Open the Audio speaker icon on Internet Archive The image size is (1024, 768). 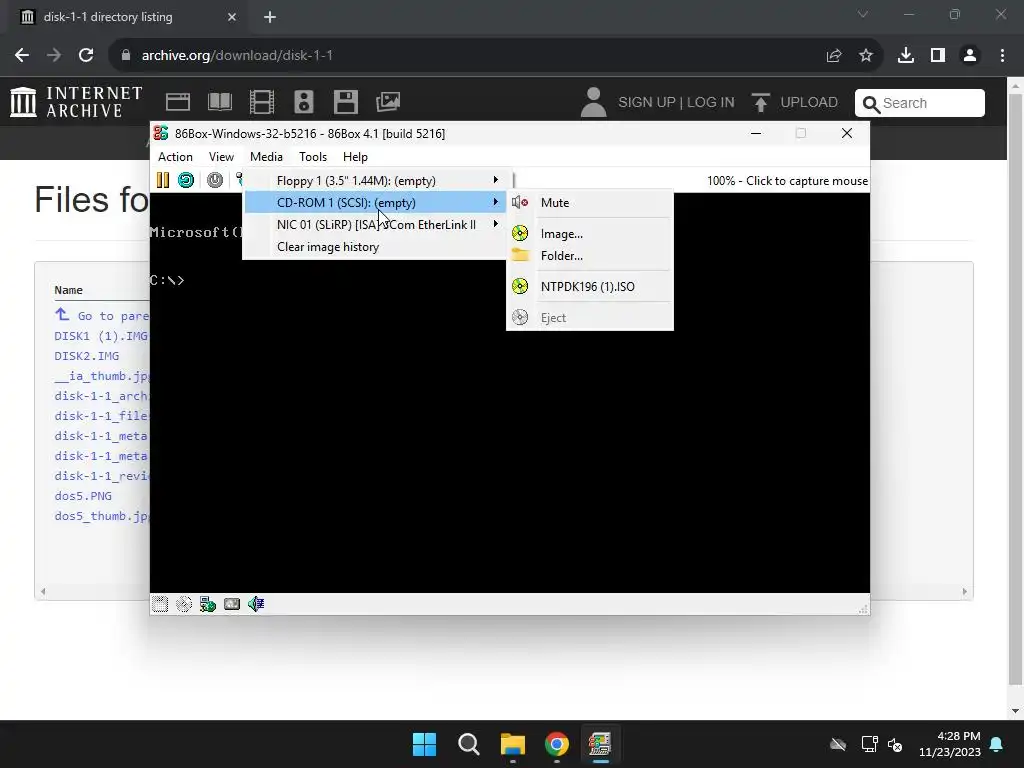(x=304, y=102)
